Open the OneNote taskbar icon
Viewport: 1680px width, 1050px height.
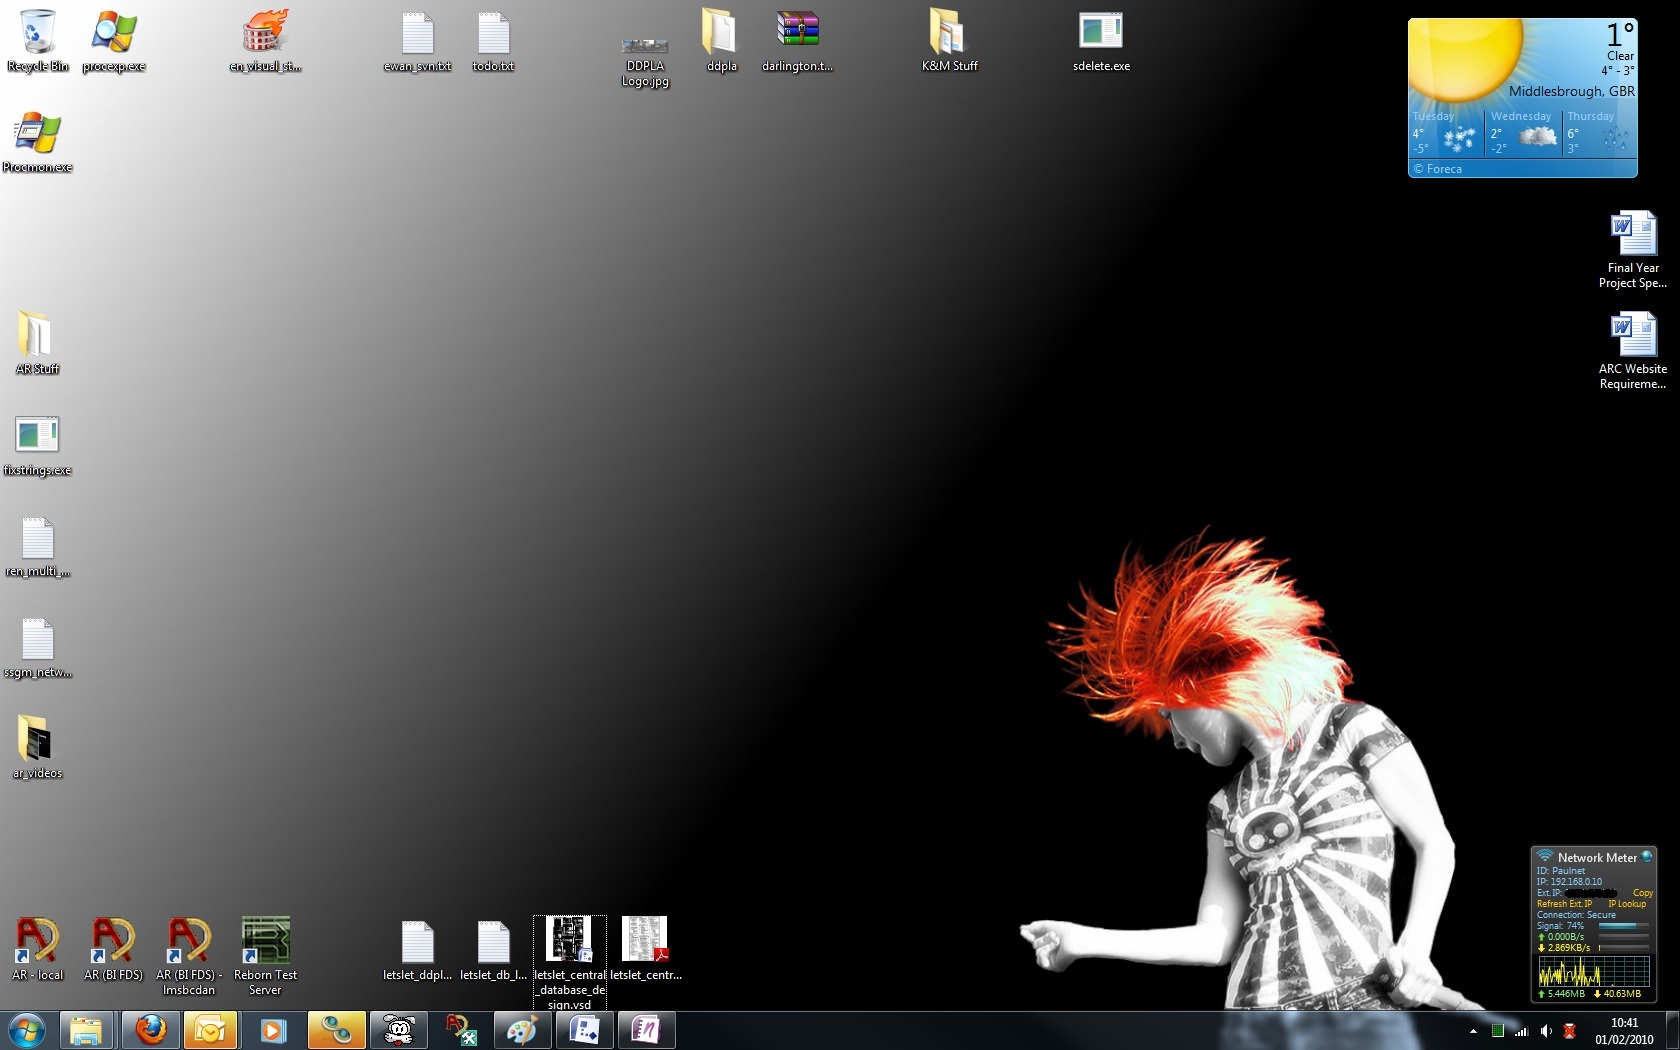[x=646, y=1029]
